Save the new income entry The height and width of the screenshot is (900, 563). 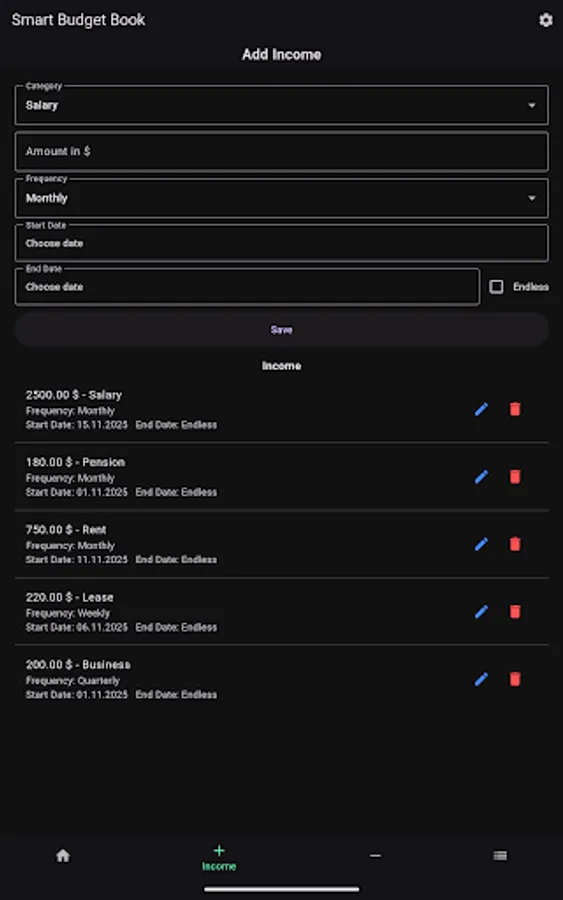(281, 329)
